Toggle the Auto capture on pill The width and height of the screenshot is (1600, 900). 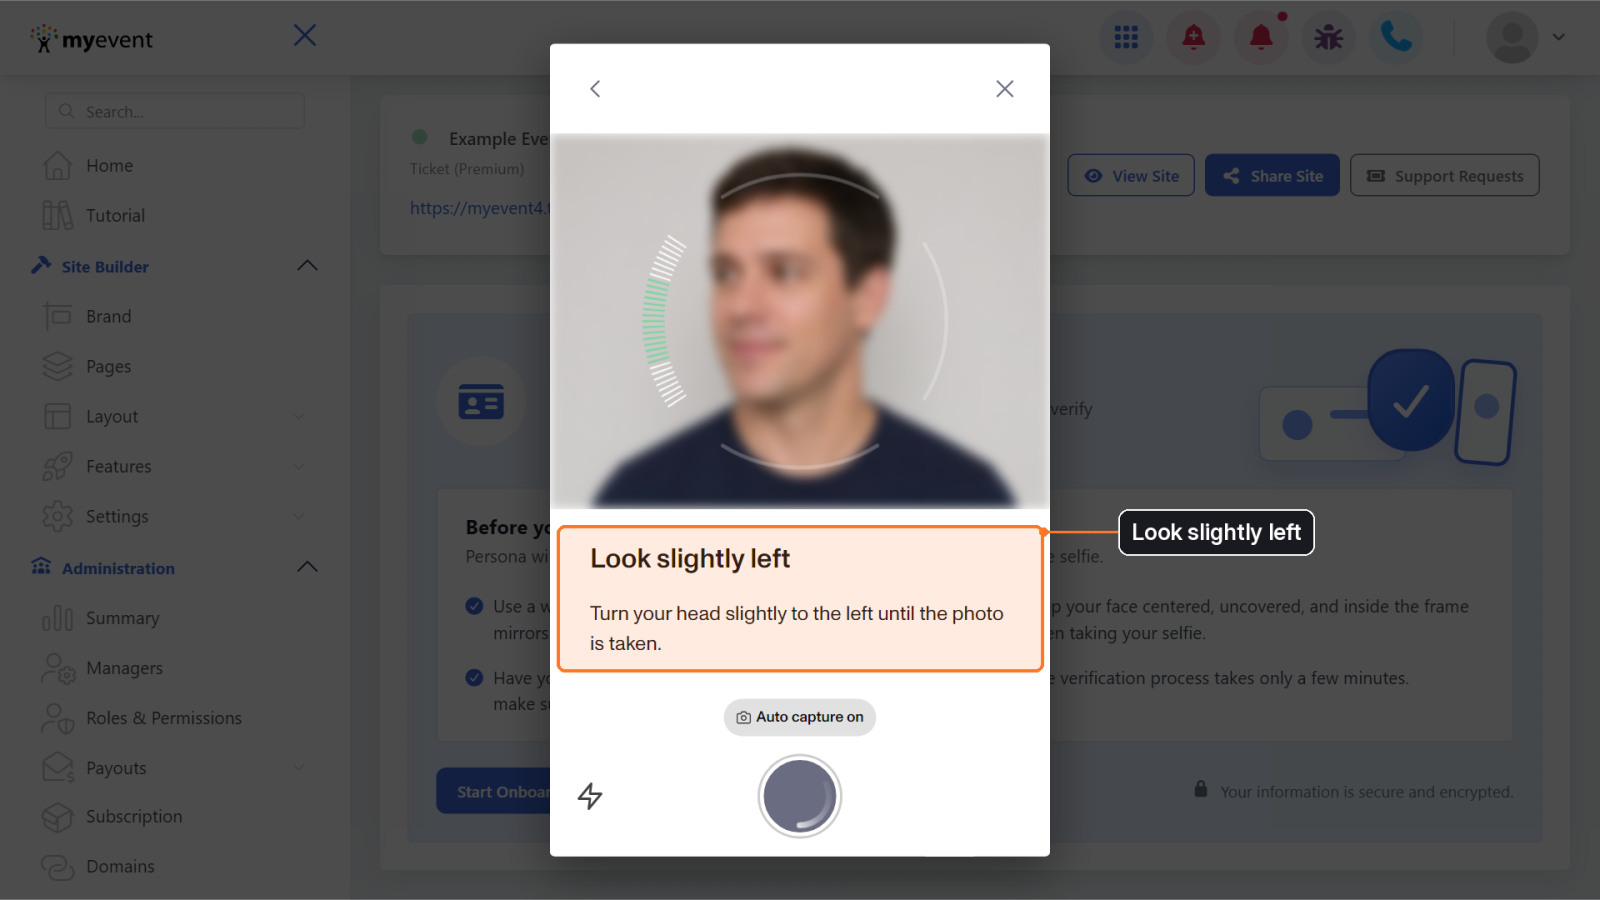[x=800, y=717]
